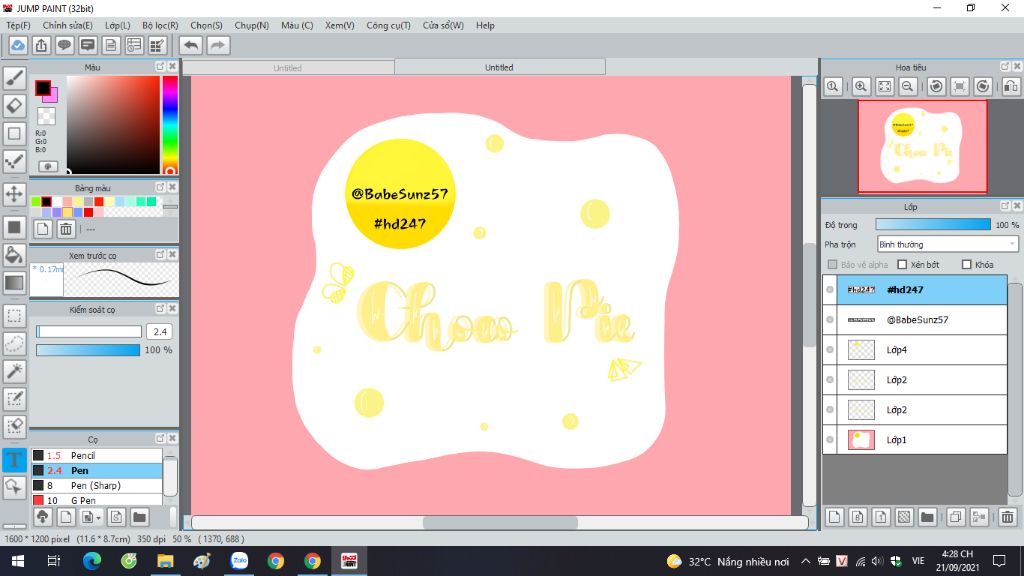This screenshot has width=1024, height=576.
Task: Open the Bộ lọc(R) menu
Action: click(160, 25)
